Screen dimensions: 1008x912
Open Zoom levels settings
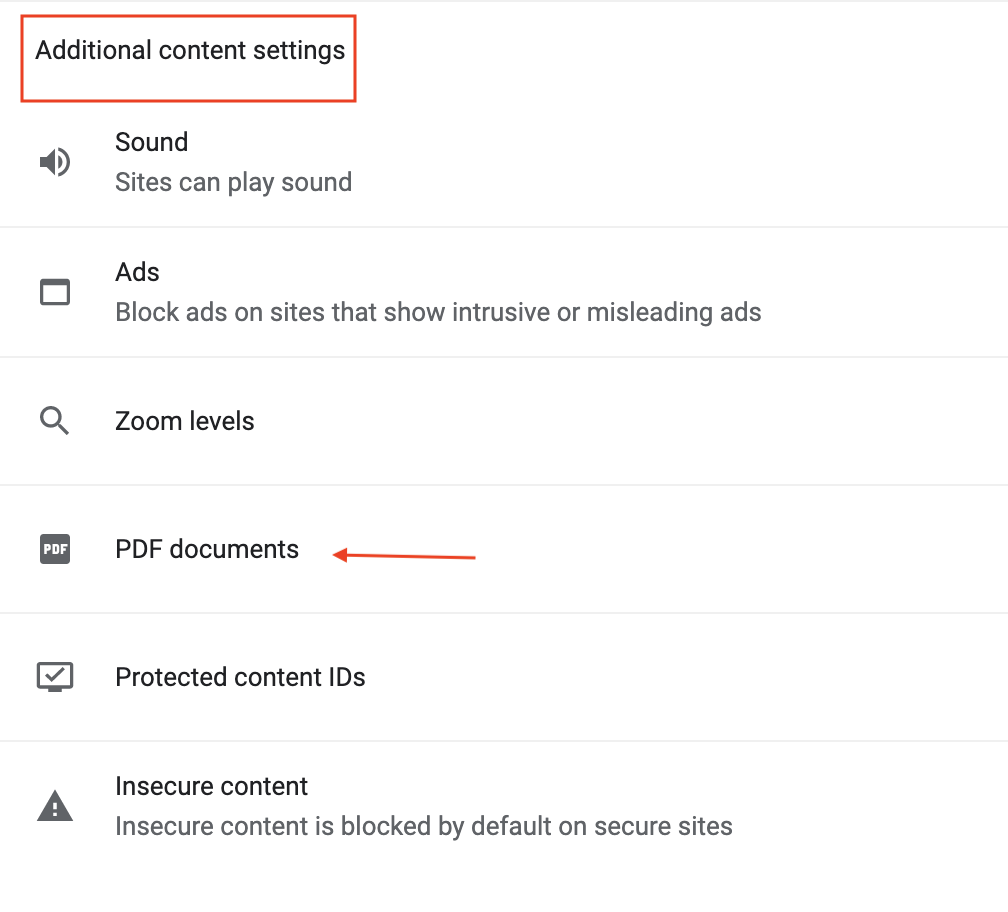(185, 421)
